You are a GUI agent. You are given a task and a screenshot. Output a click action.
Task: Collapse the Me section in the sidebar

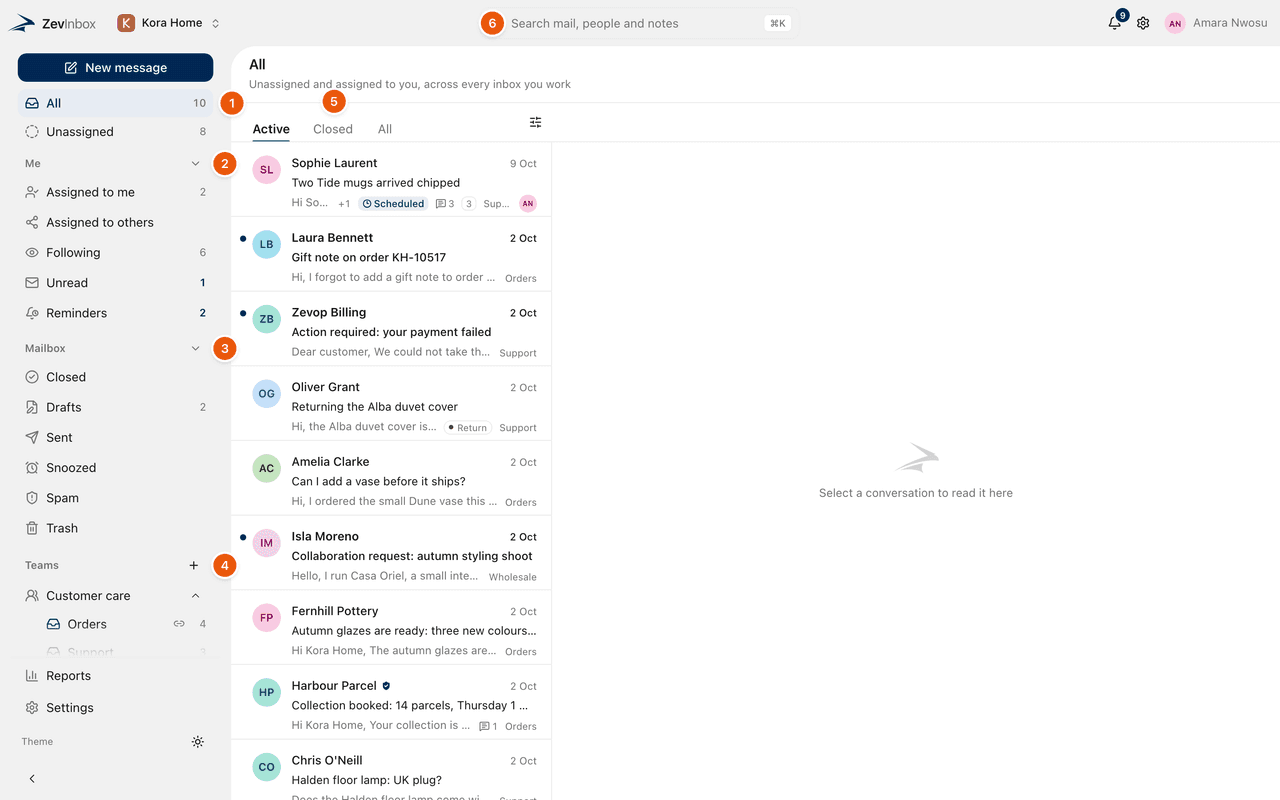point(195,163)
